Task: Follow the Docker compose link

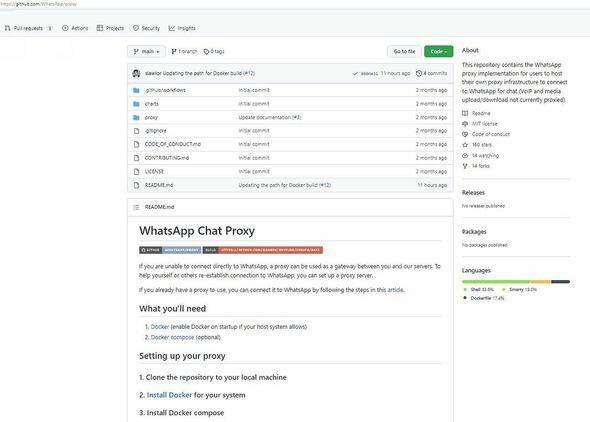Action: coord(172,337)
